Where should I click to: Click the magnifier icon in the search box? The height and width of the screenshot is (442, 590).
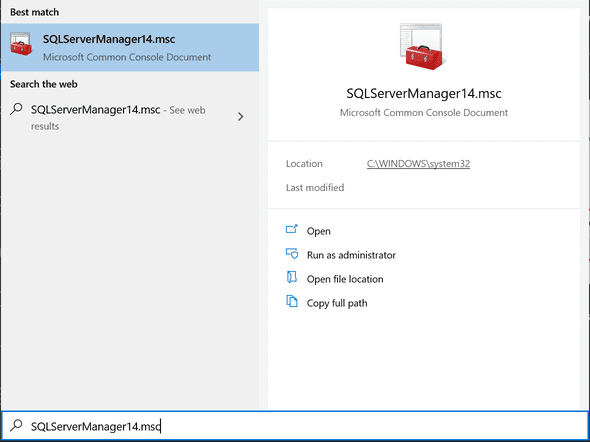pos(16,425)
